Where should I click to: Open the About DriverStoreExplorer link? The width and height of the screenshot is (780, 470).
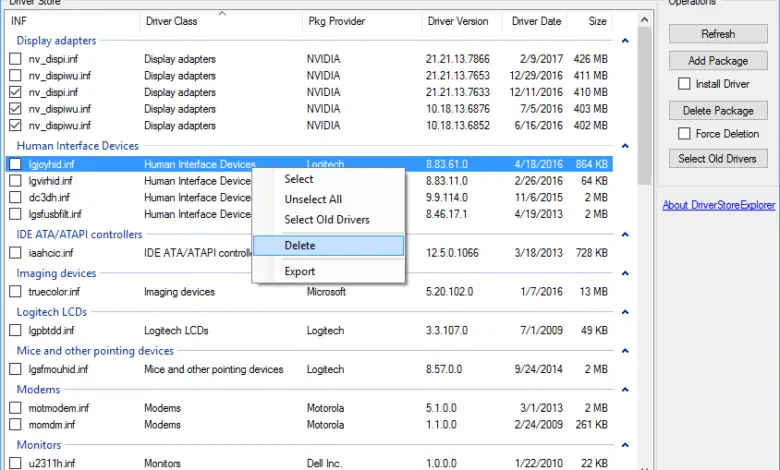point(717,206)
